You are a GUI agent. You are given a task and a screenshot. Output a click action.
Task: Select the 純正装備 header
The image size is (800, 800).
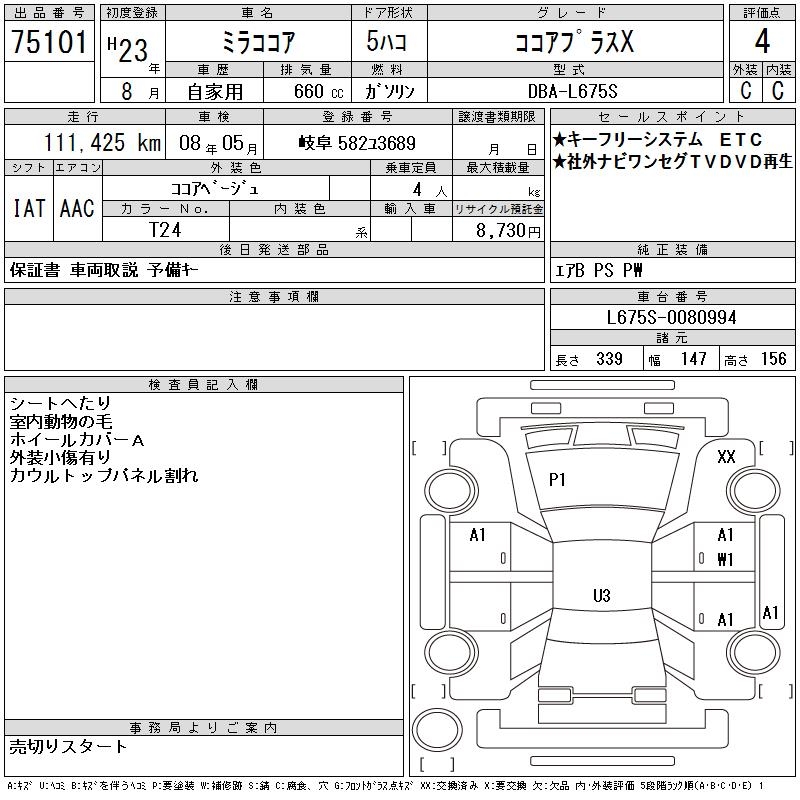(672, 249)
